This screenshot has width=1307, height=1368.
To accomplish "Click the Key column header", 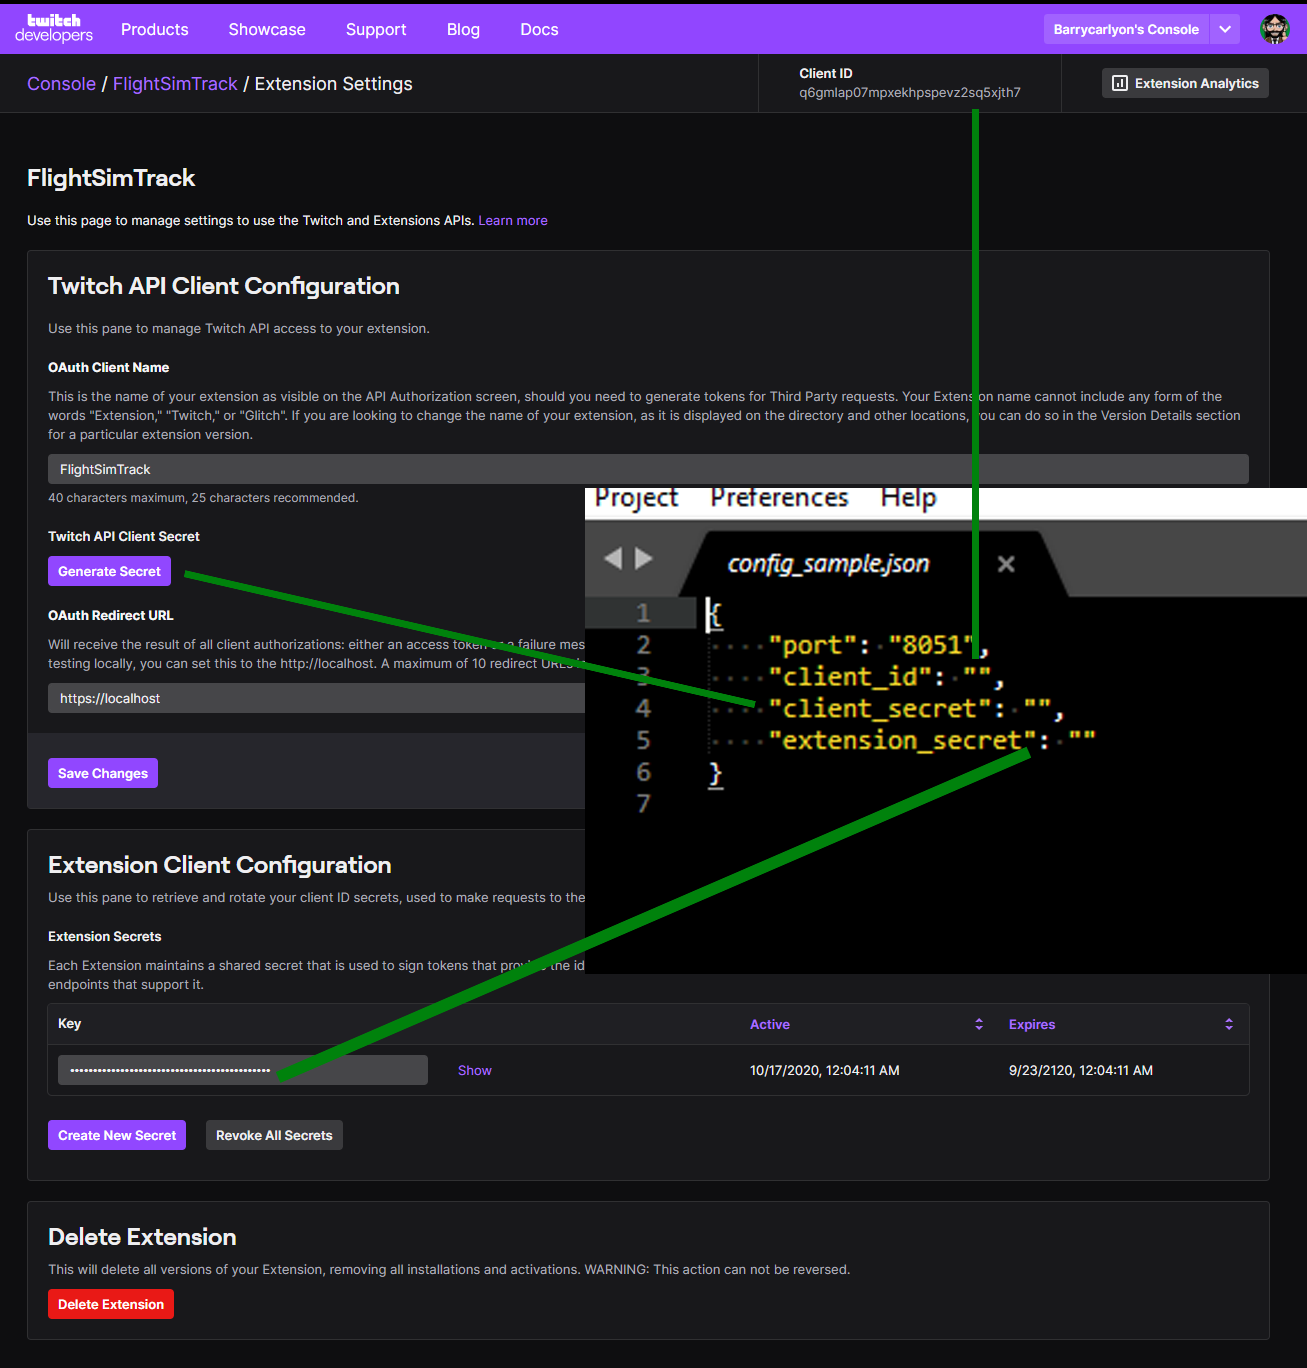I will tap(70, 1023).
